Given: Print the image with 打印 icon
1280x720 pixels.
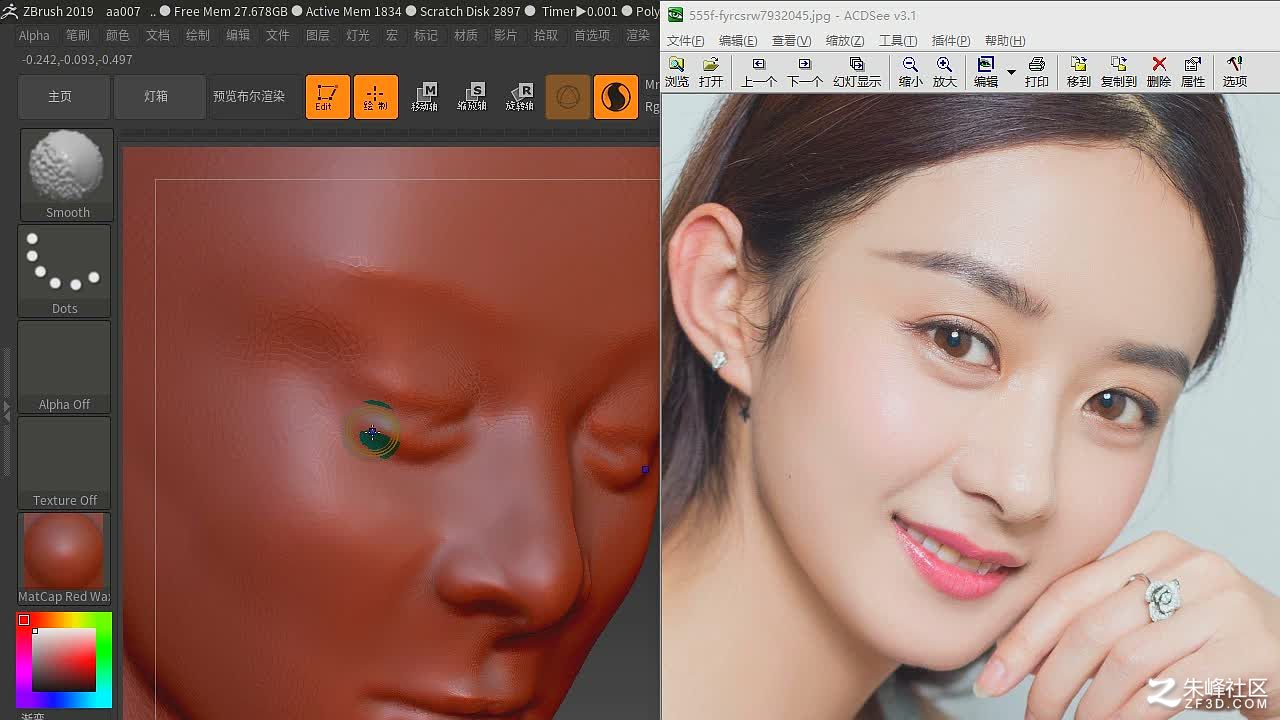Looking at the screenshot, I should 1037,73.
